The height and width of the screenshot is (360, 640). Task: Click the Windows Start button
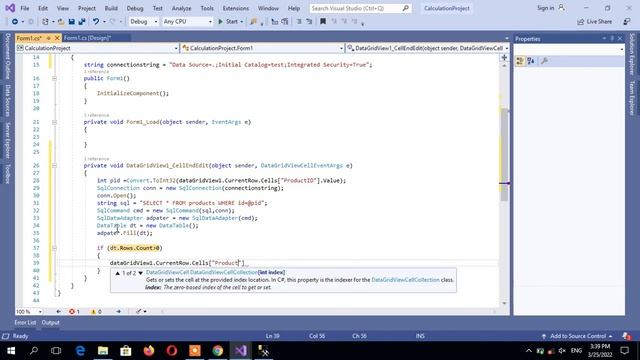click(11, 351)
